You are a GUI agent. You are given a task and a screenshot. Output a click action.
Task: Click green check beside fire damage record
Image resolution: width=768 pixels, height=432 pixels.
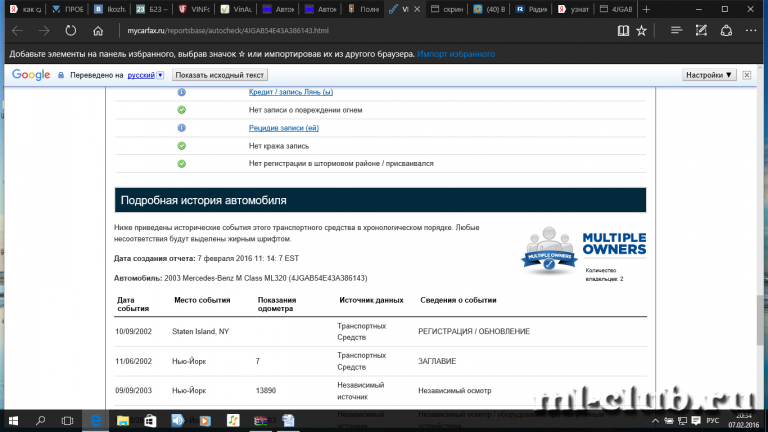[x=181, y=110]
